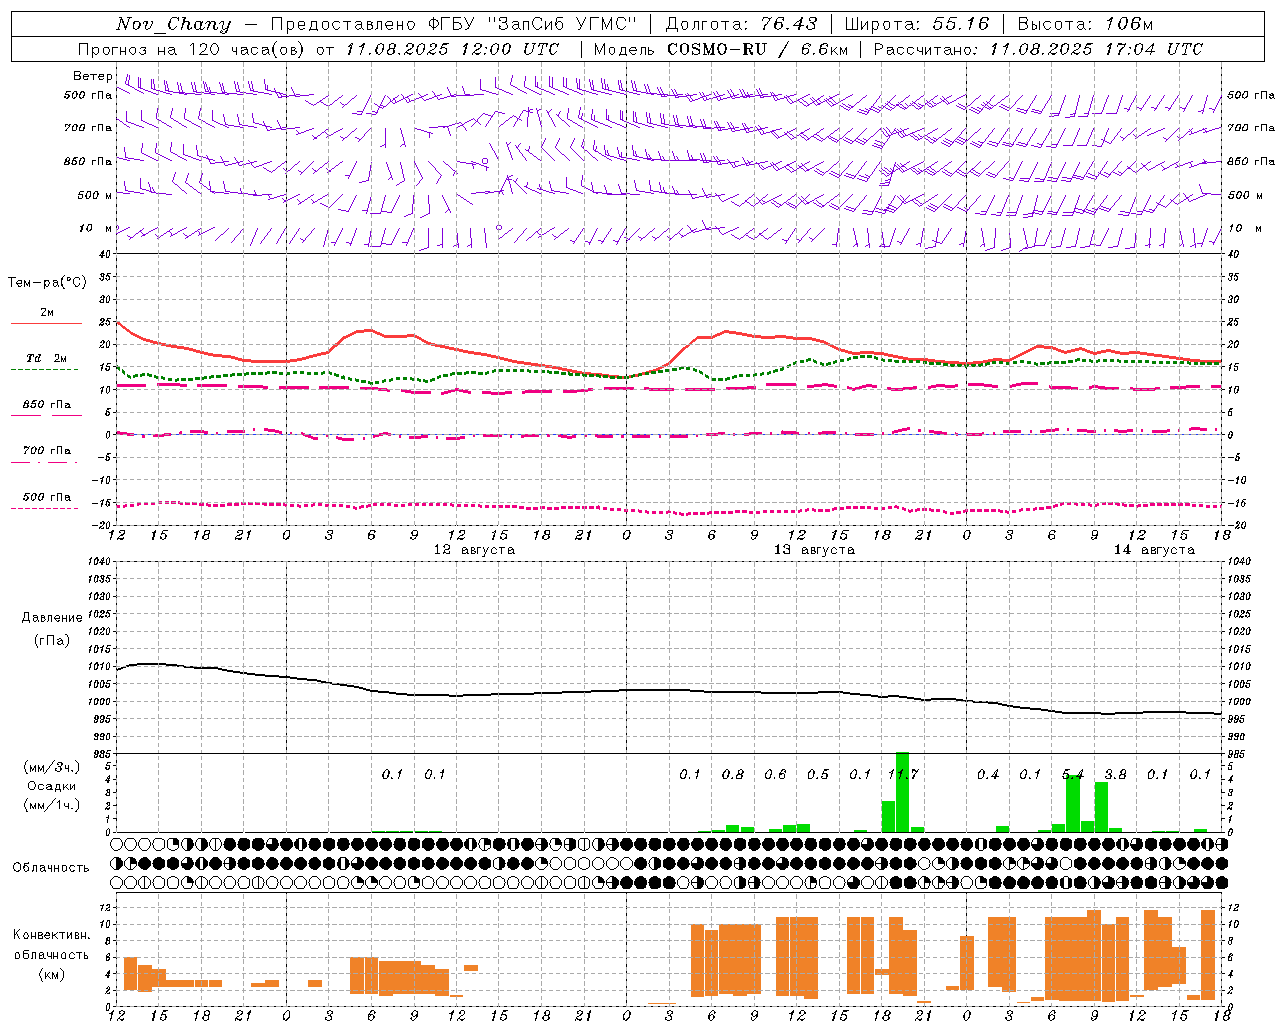1280x1024 pixels.
Task: Click the tallest green precipitation bar
Action: 902,792
